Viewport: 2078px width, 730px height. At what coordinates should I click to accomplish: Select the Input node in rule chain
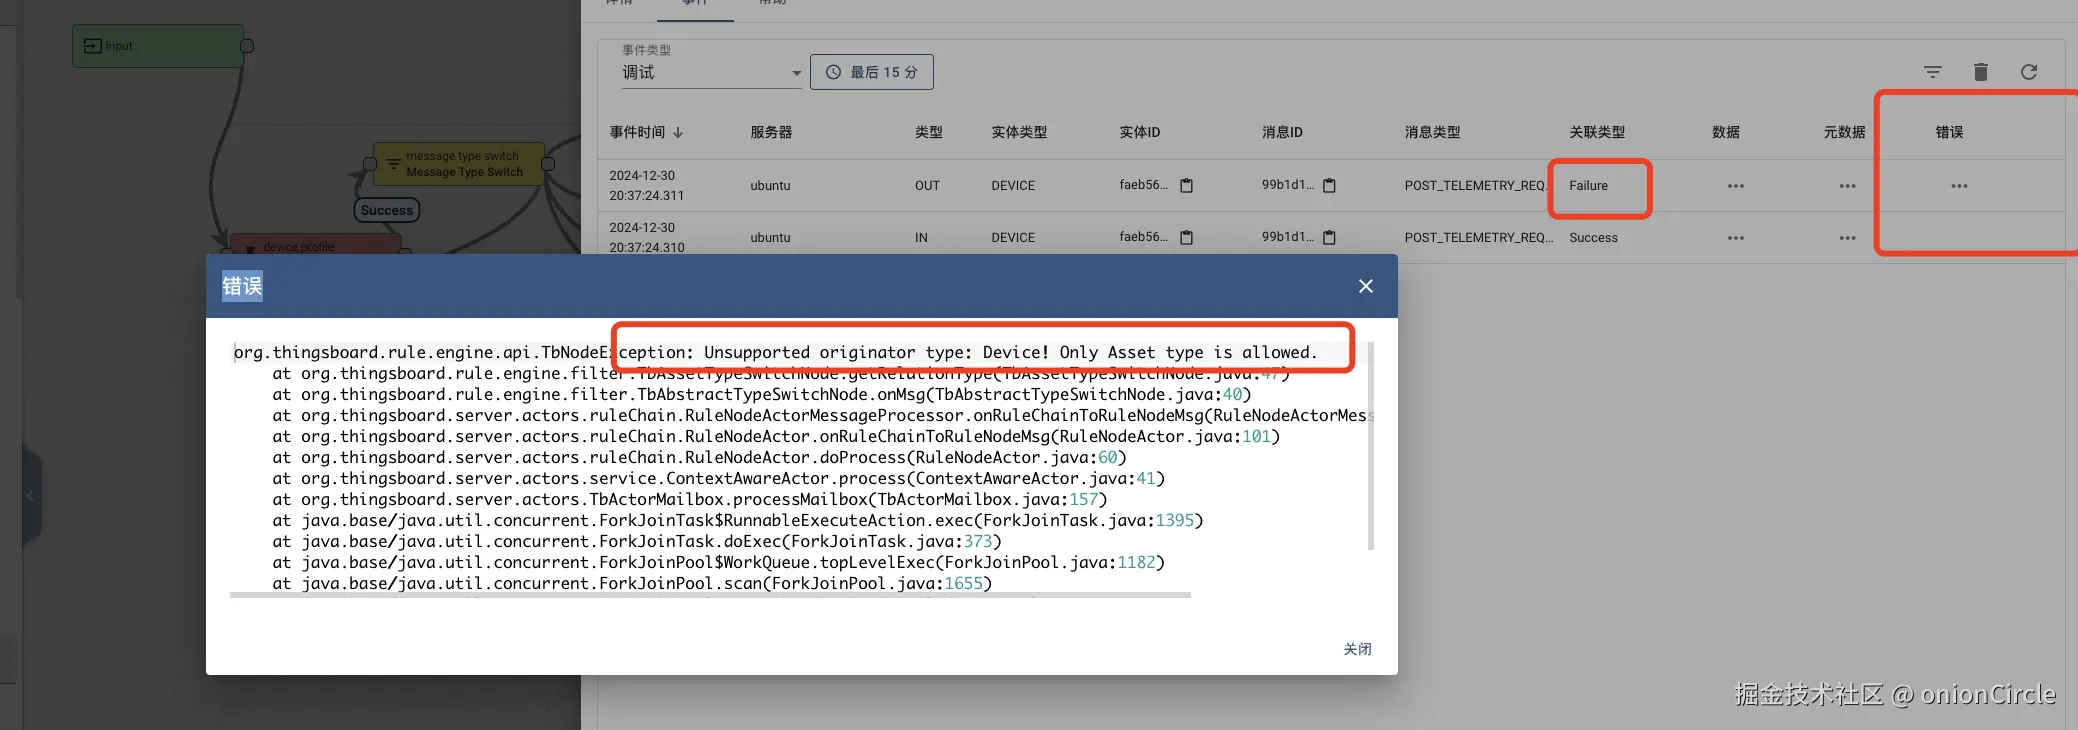click(x=158, y=46)
